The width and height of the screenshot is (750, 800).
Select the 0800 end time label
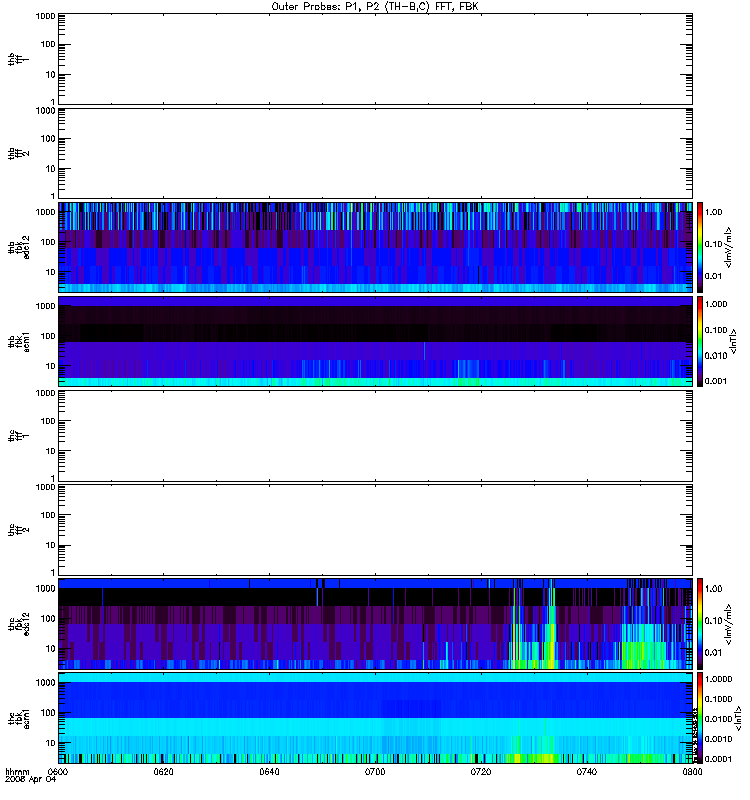[x=692, y=772]
